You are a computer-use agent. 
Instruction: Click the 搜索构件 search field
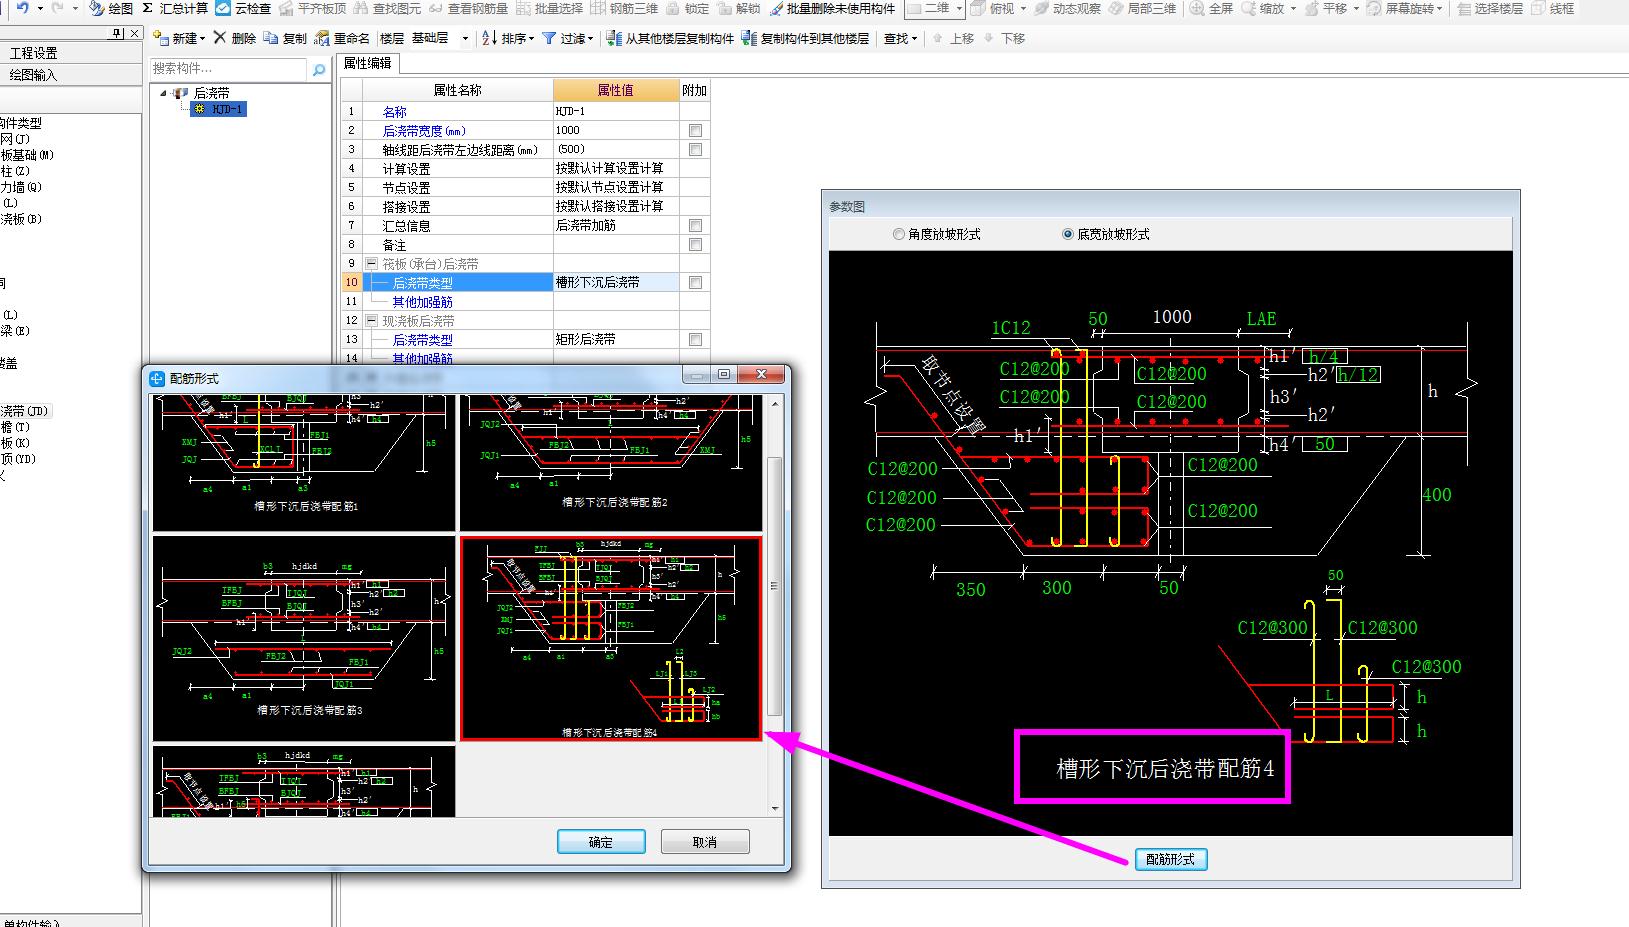point(229,69)
